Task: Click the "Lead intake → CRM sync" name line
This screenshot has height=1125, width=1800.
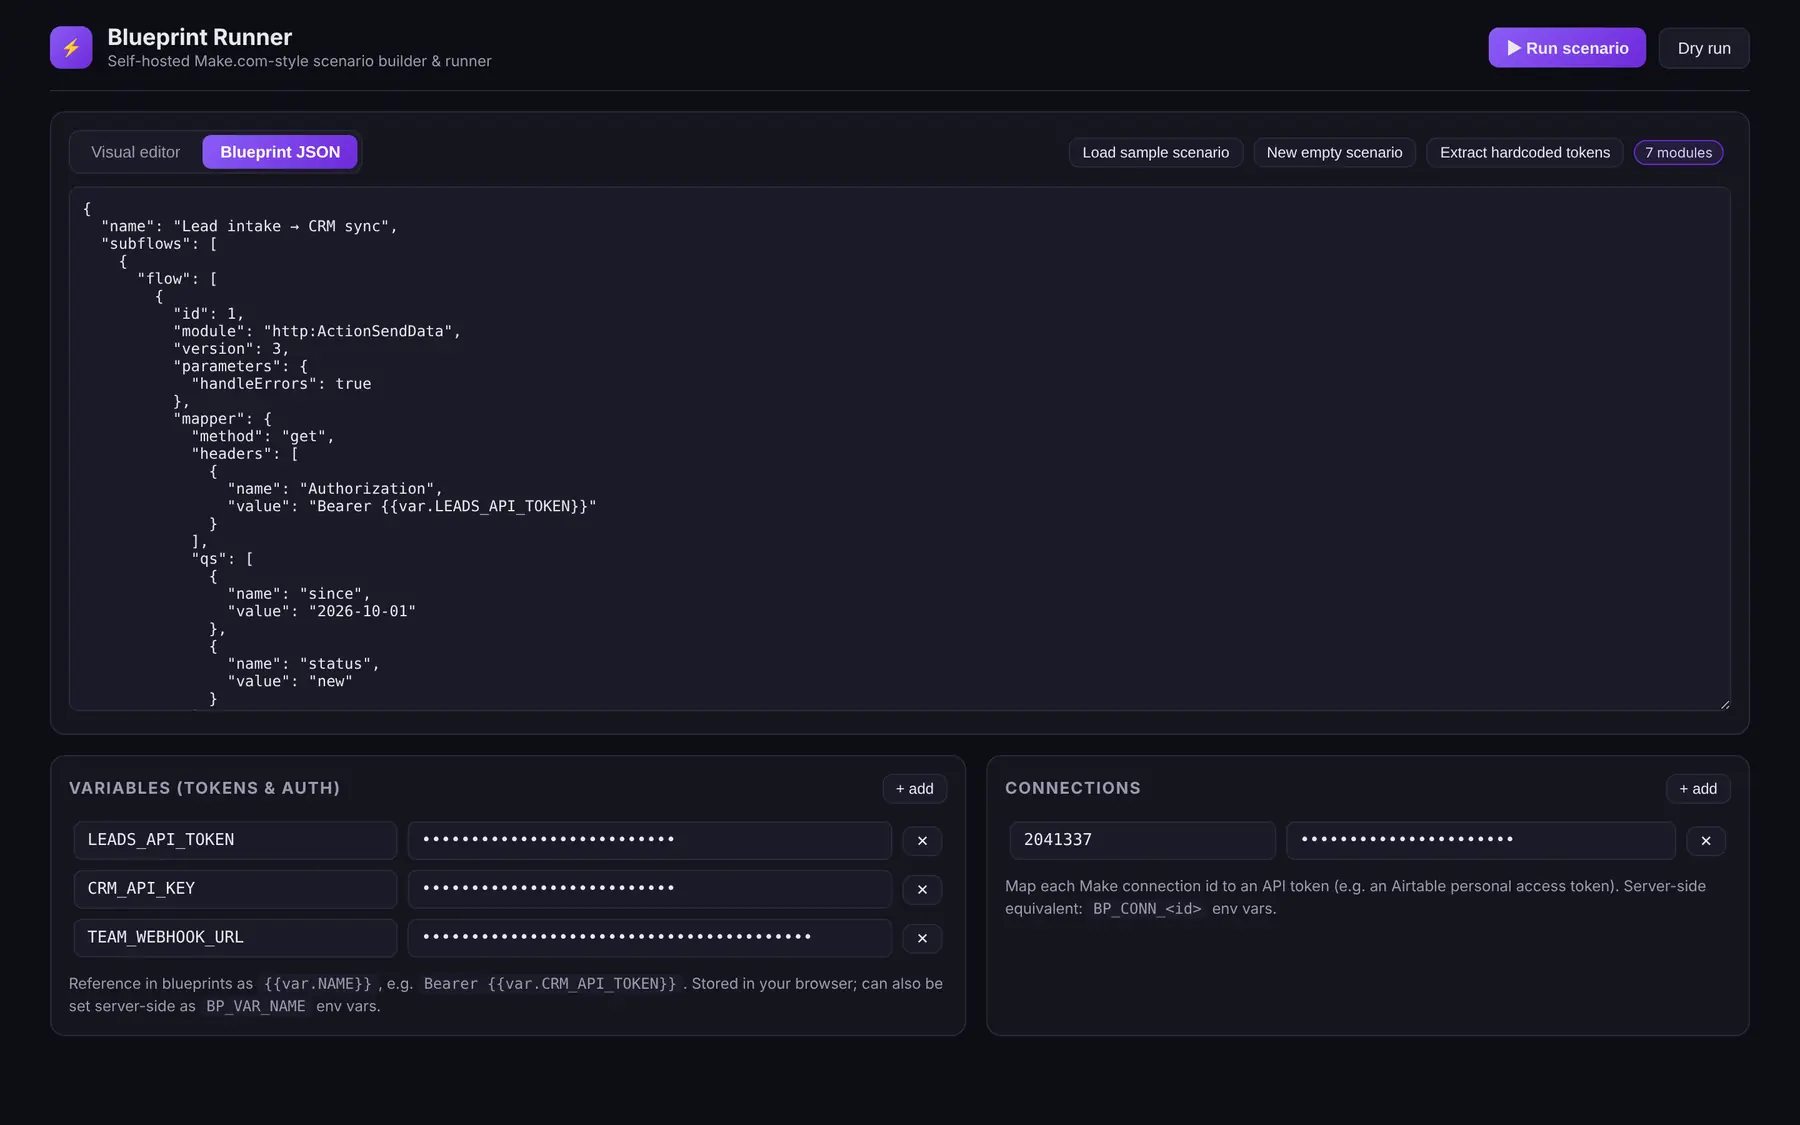Action: pos(249,226)
